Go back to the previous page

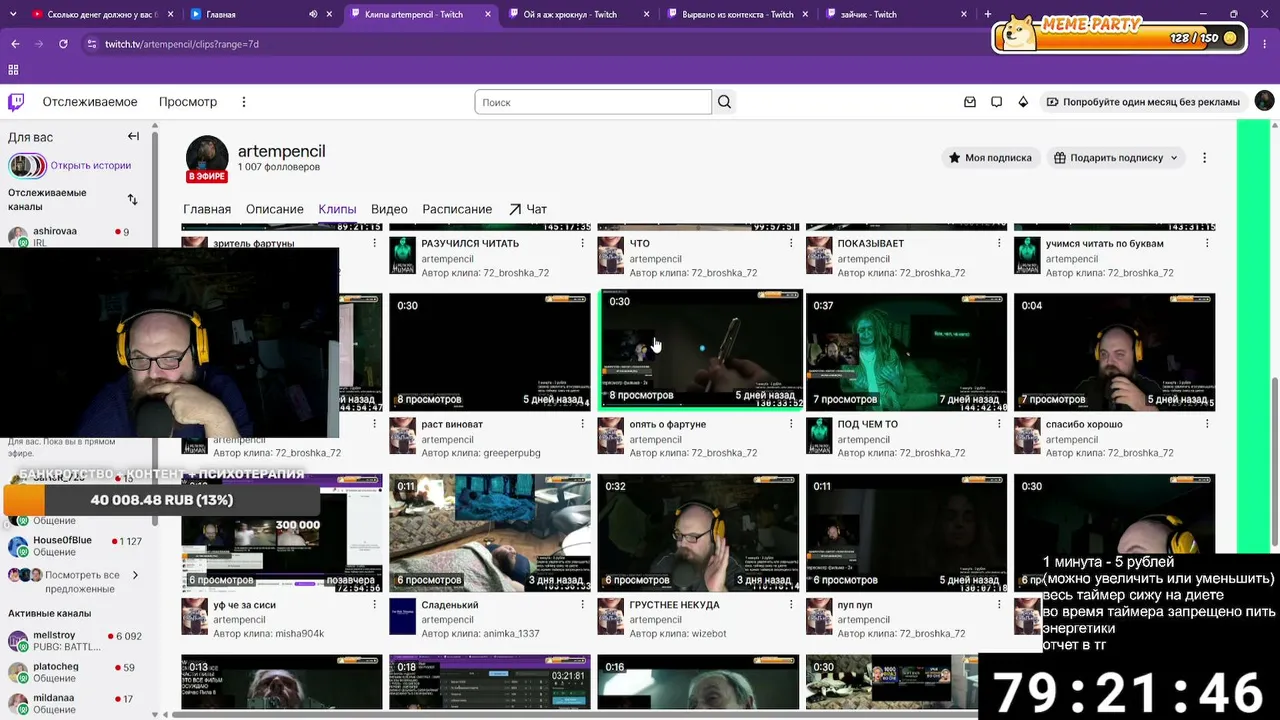[15, 44]
